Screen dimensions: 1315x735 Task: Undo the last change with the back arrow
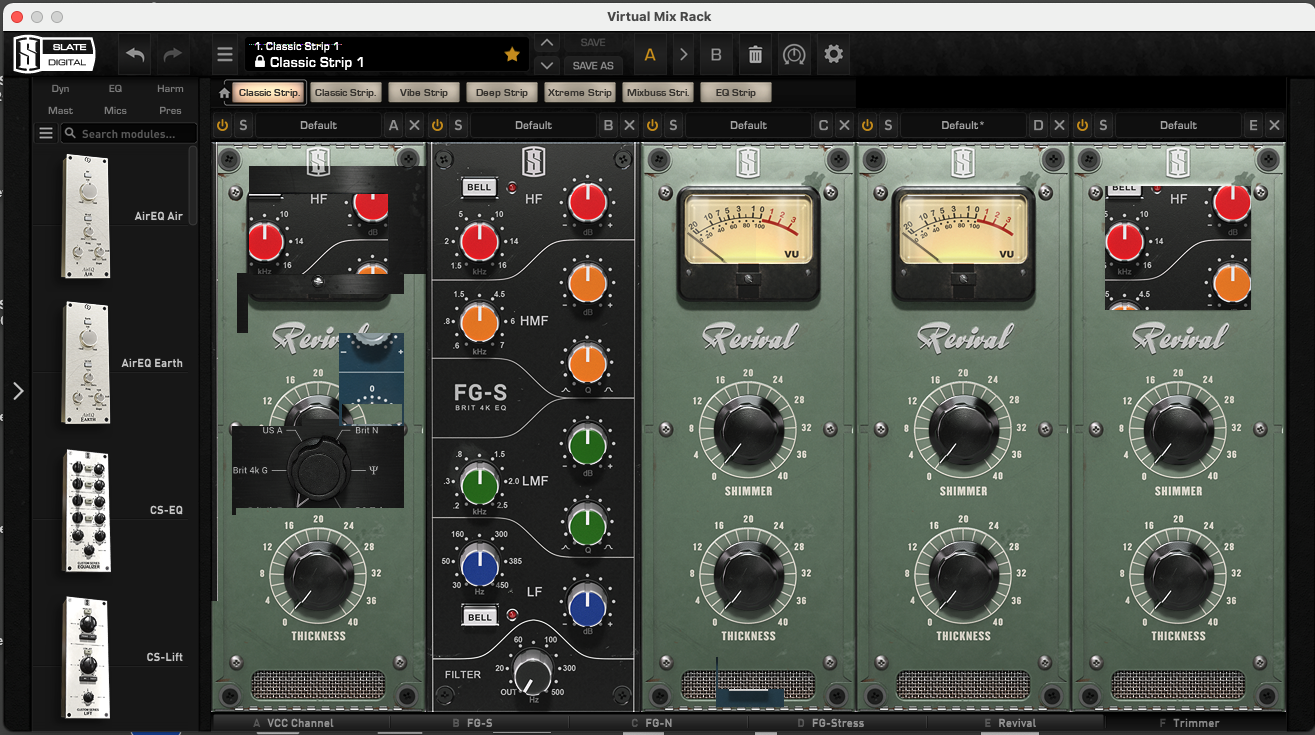click(x=135, y=55)
